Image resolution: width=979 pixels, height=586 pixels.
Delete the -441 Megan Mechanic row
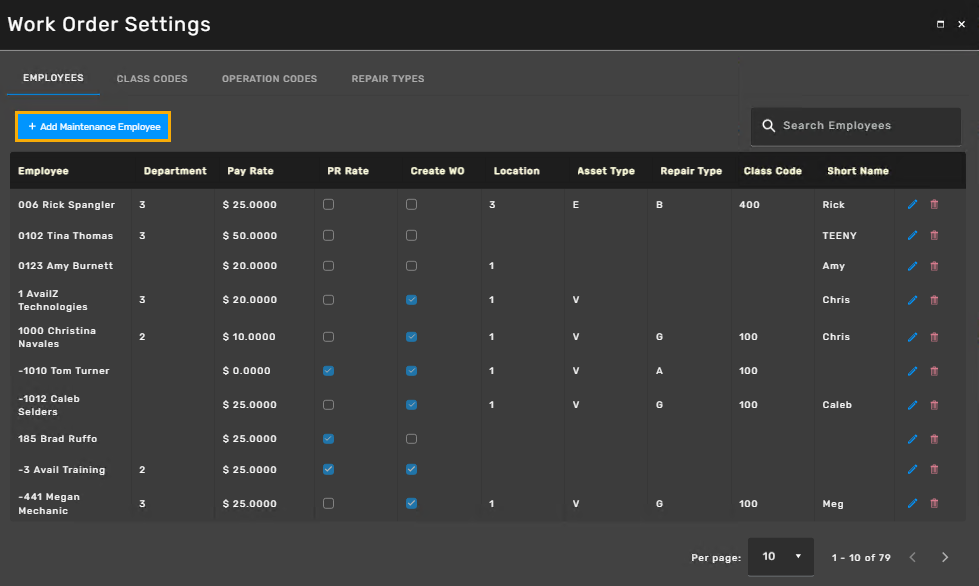[x=934, y=504]
